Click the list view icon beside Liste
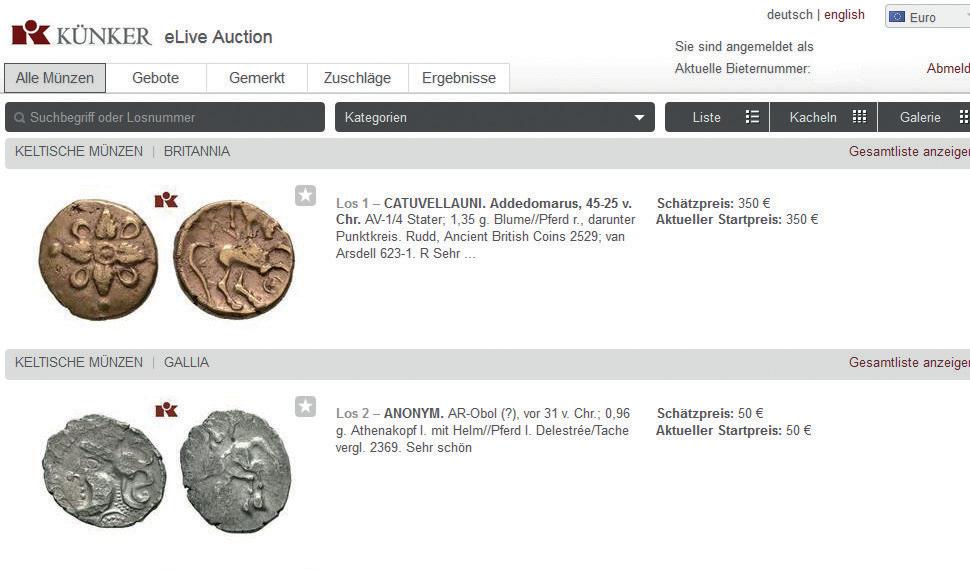Image resolution: width=970 pixels, height=569 pixels. pyautogui.click(x=752, y=117)
